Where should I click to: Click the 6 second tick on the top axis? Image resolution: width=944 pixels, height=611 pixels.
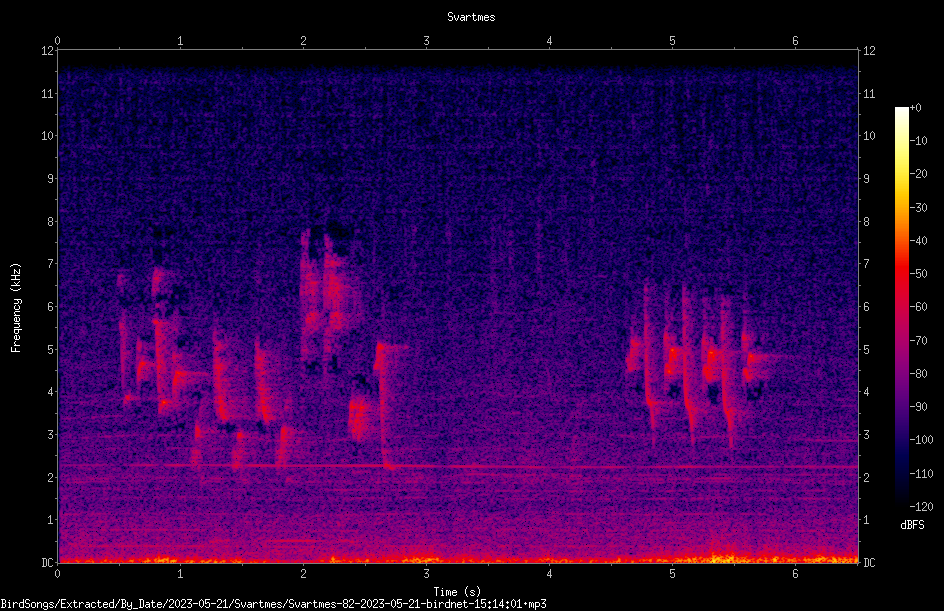(x=795, y=41)
